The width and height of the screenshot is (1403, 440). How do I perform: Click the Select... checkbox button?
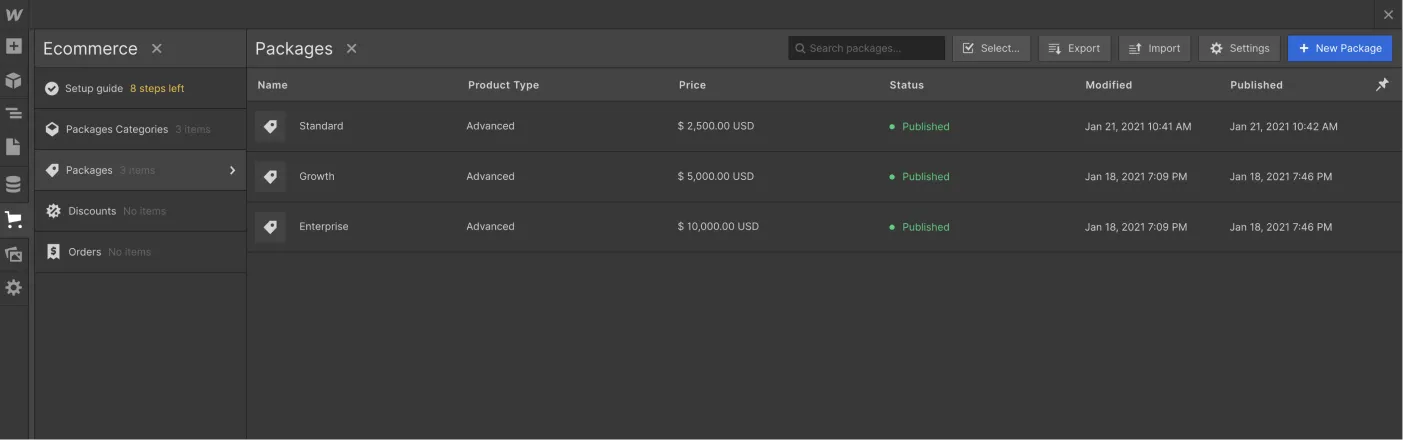(x=991, y=48)
